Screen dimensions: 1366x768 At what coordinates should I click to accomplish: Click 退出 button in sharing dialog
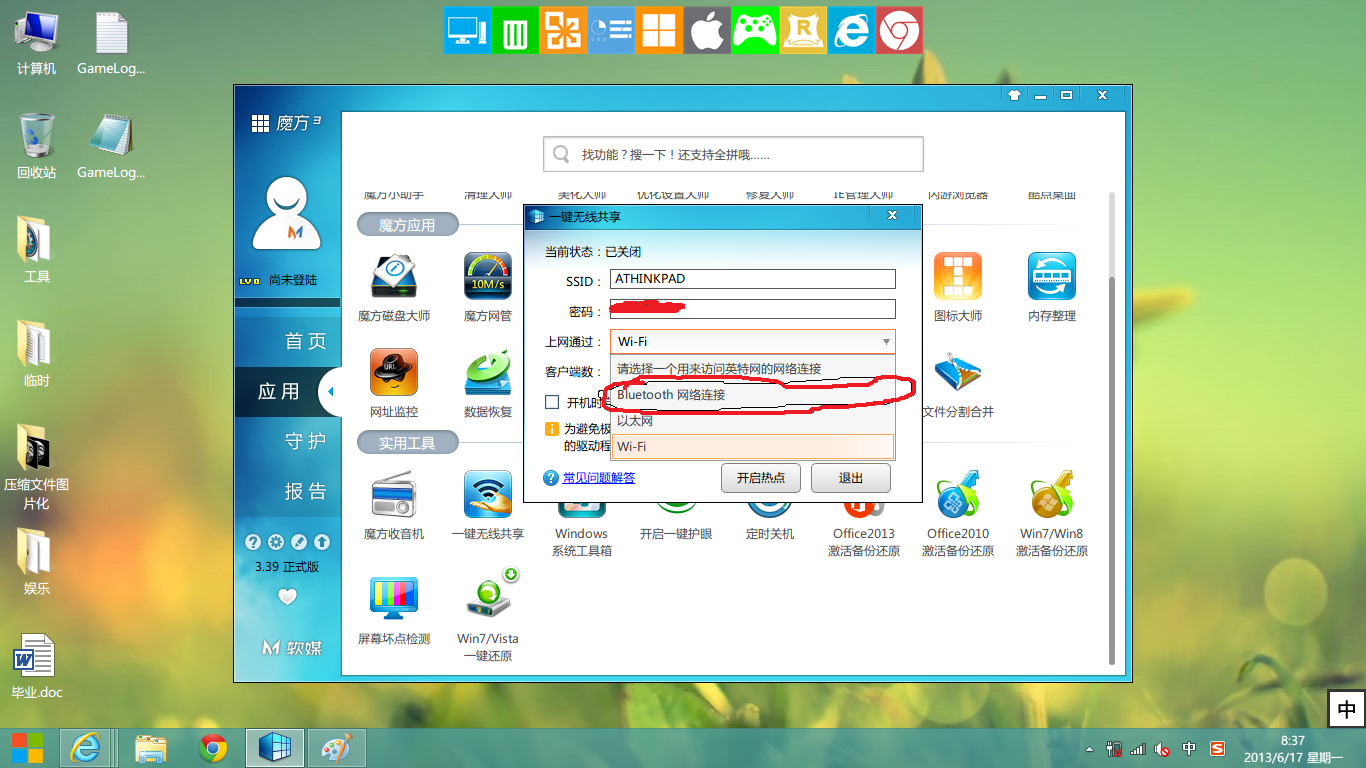851,478
